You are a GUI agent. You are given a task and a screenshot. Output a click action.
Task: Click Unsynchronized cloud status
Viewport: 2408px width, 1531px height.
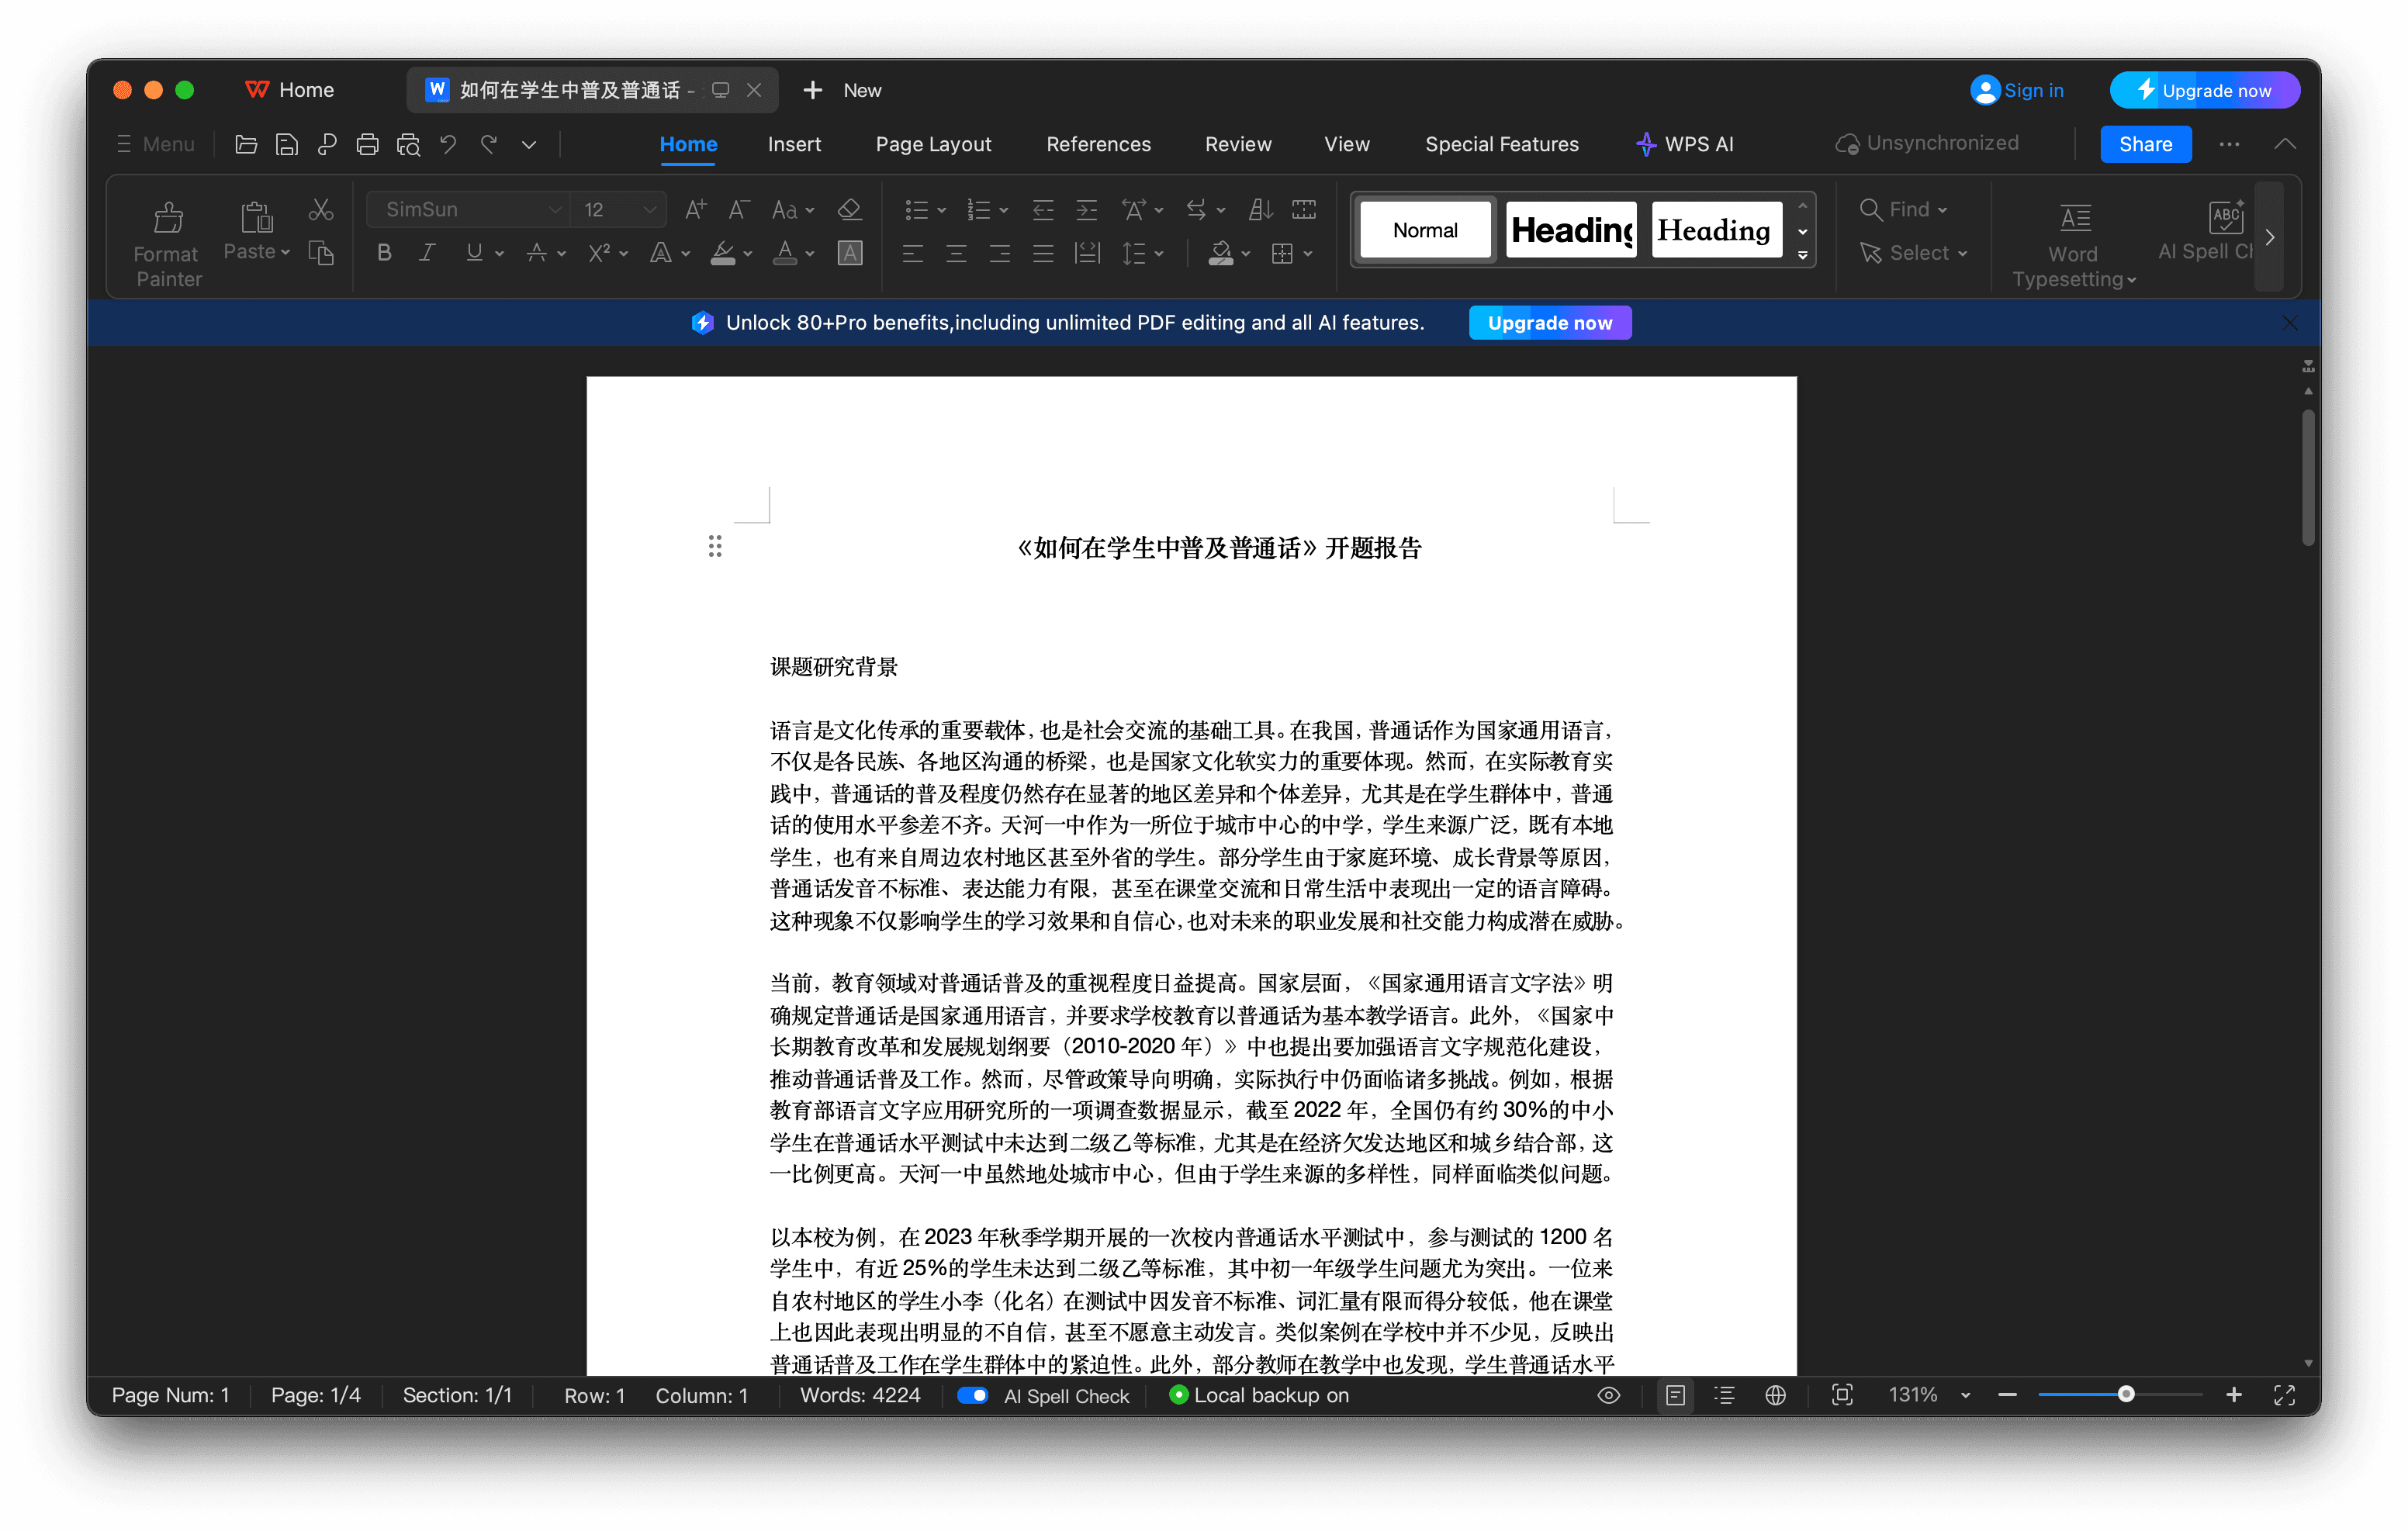click(1927, 143)
